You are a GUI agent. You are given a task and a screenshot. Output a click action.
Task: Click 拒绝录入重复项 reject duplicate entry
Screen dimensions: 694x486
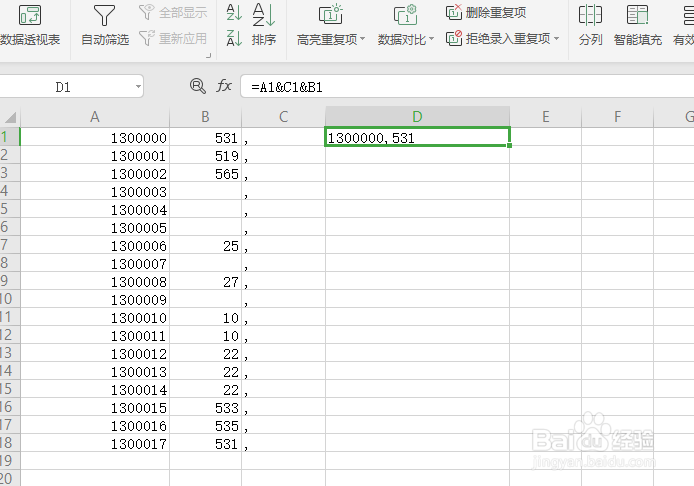pyautogui.click(x=498, y=39)
